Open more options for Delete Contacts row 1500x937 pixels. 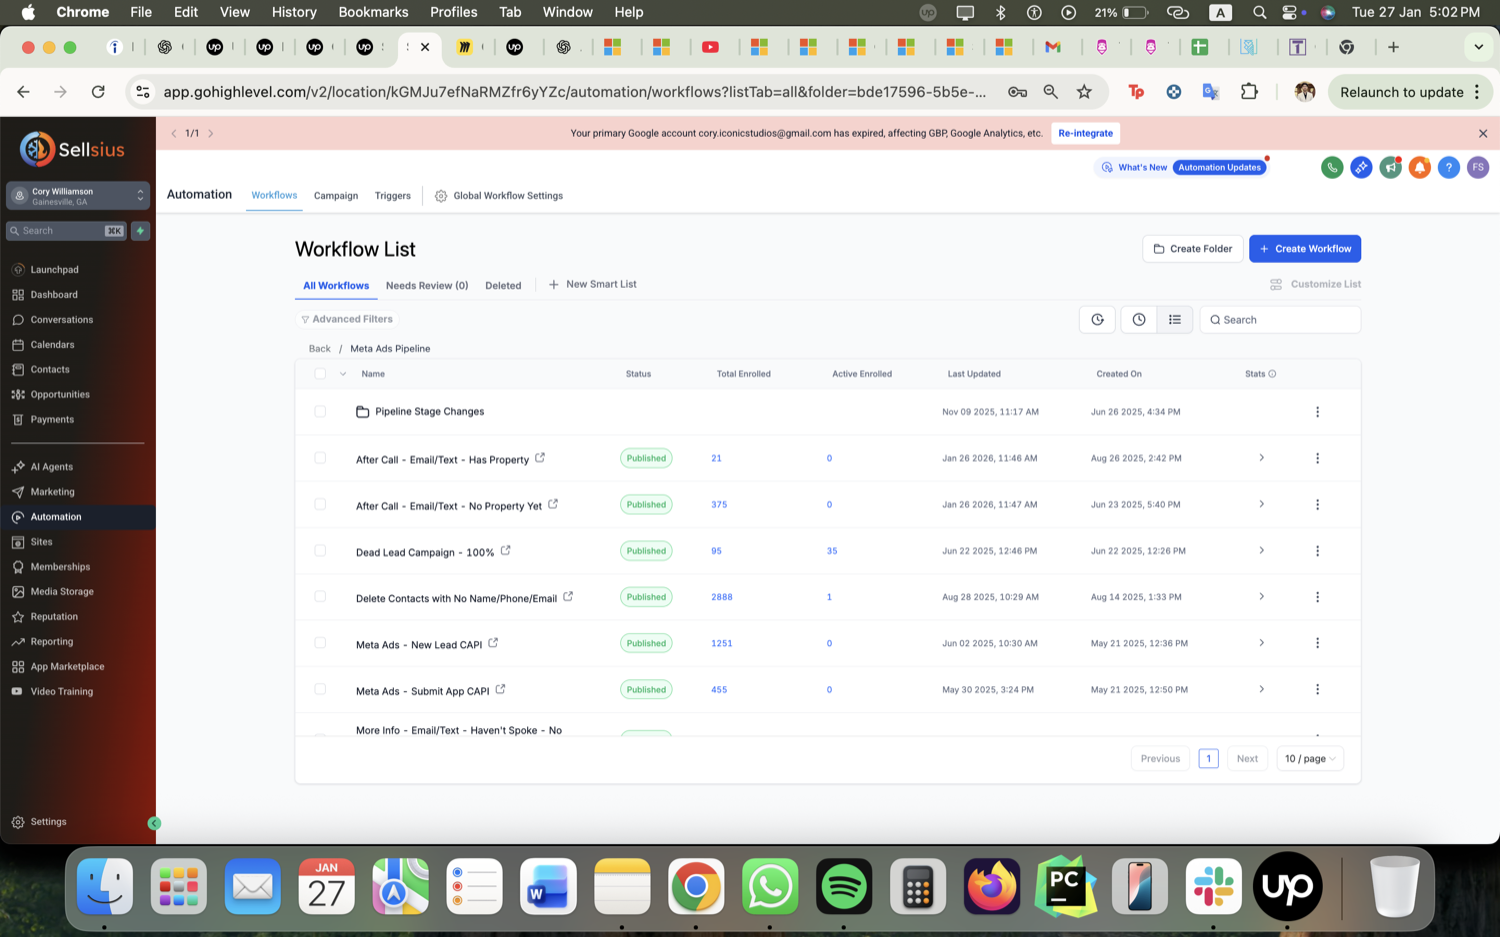coord(1317,597)
